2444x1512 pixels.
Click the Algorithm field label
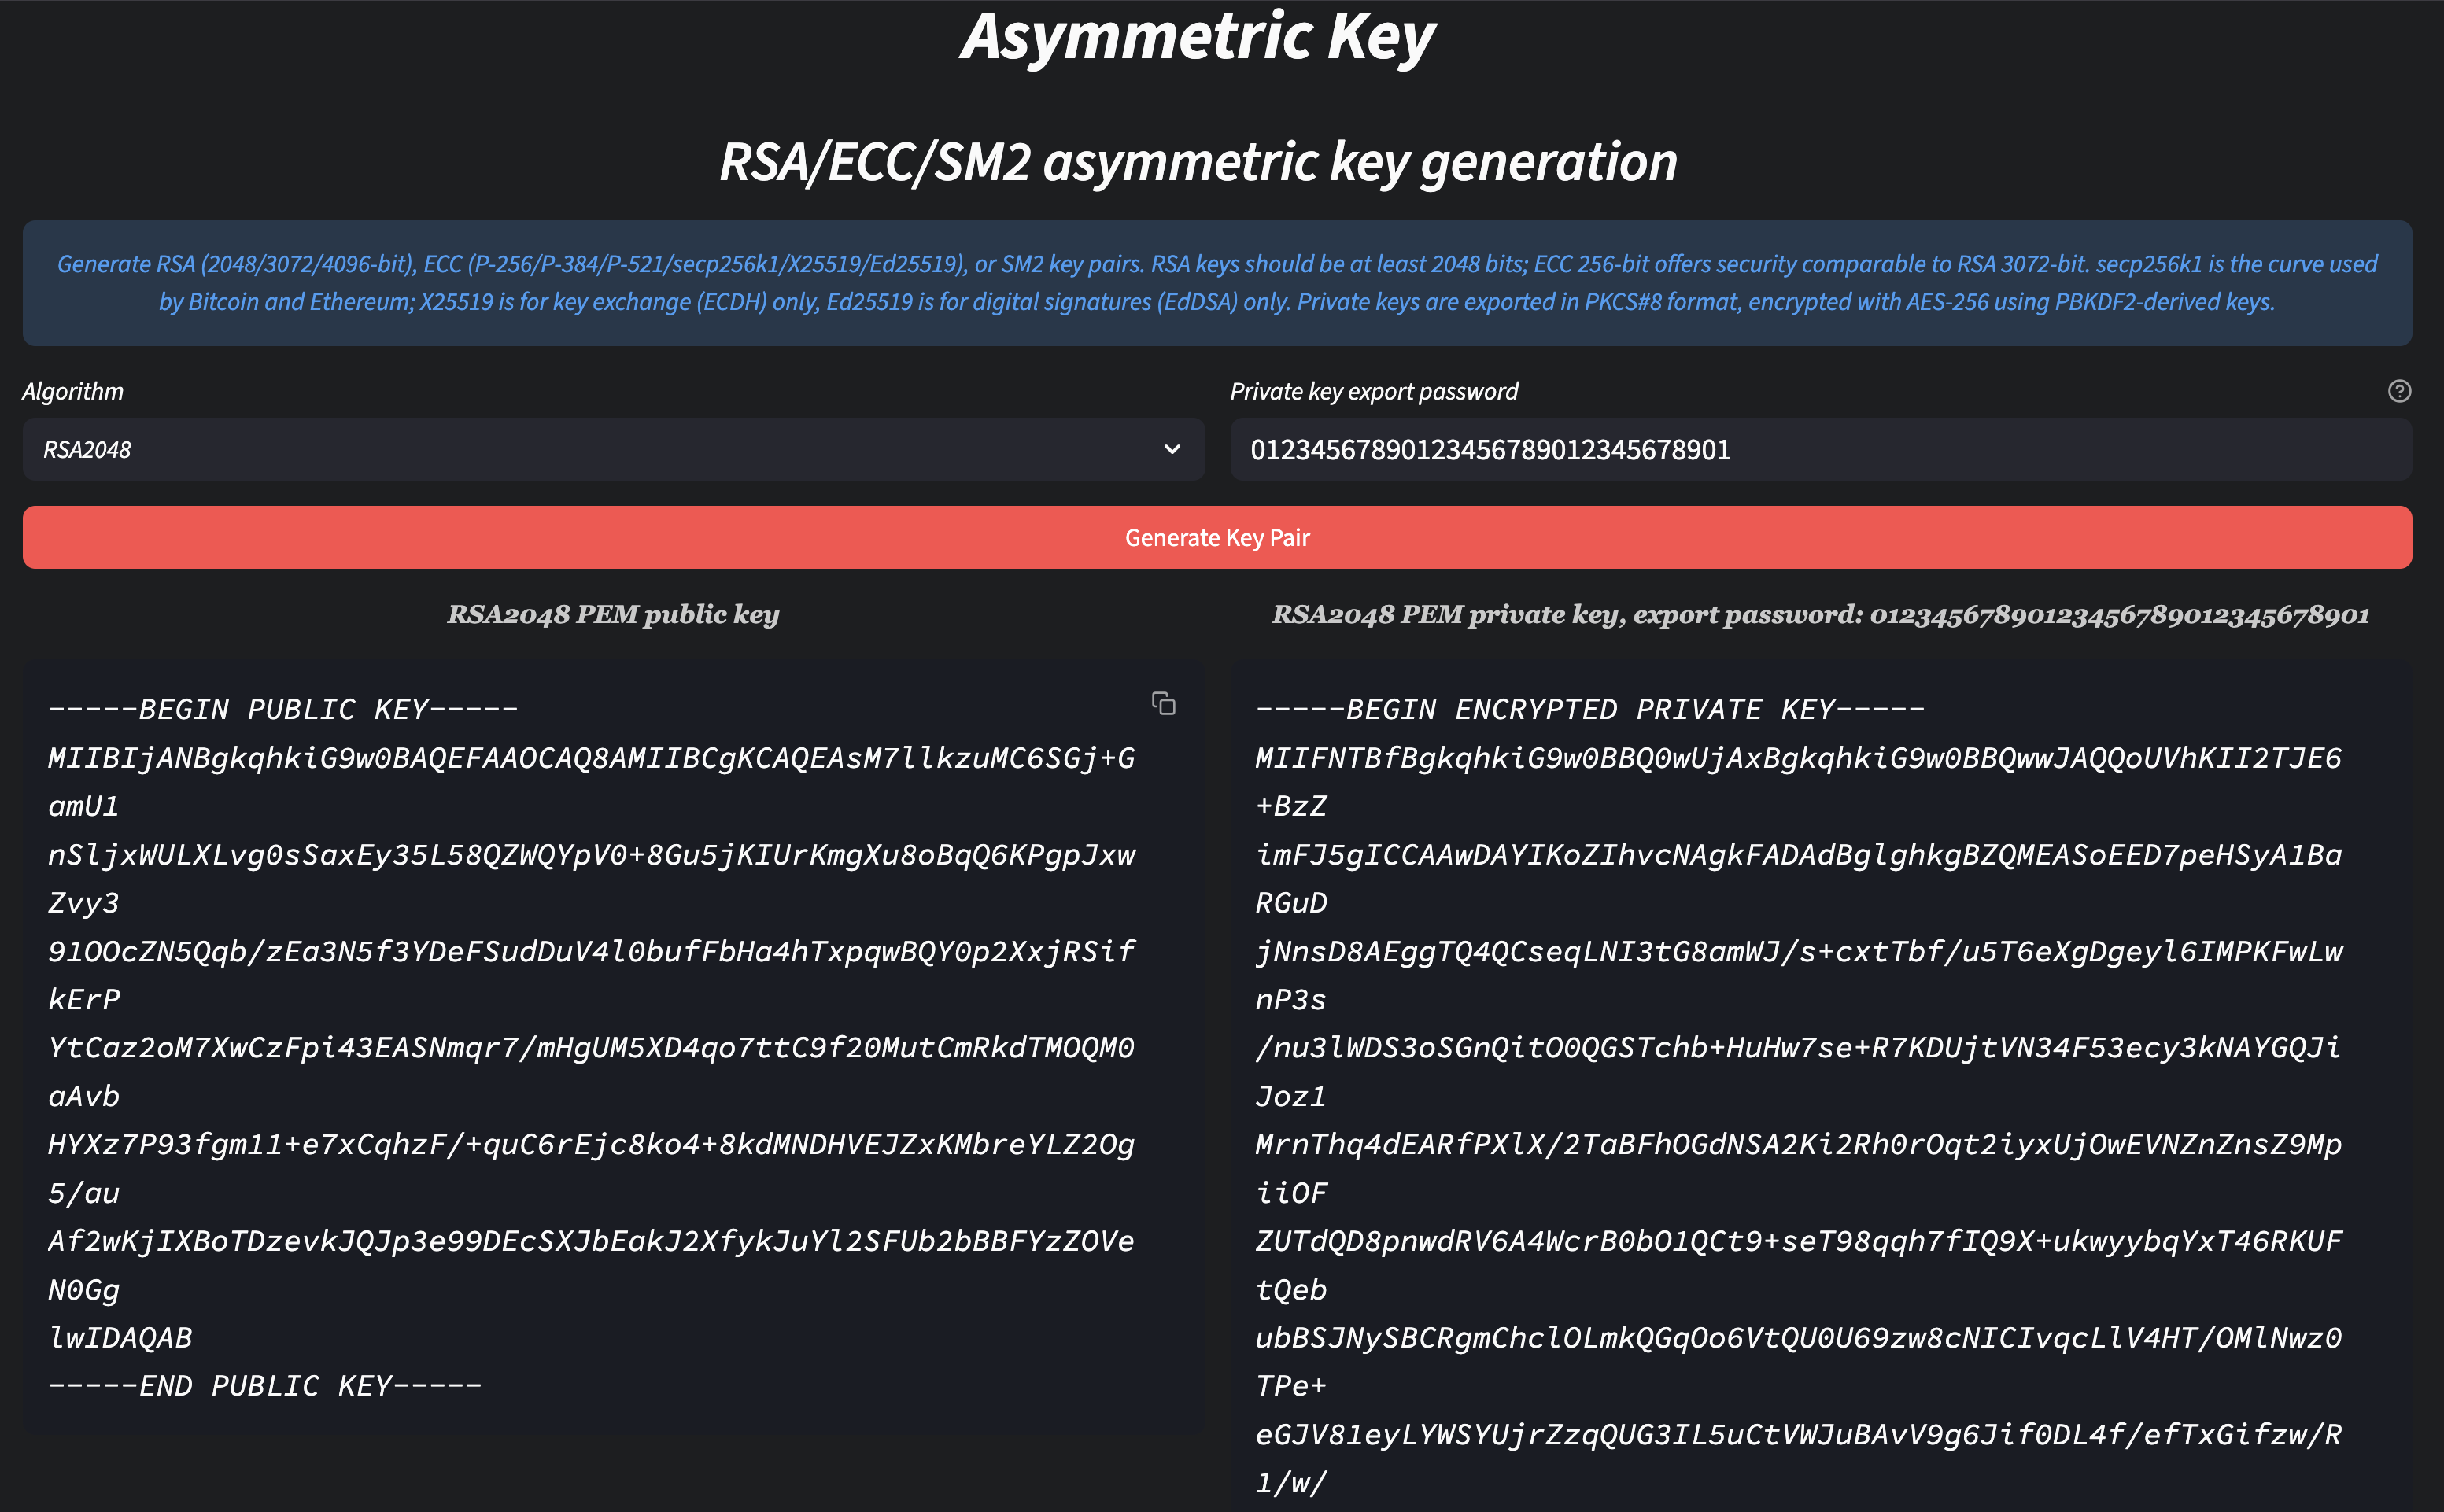[x=73, y=391]
